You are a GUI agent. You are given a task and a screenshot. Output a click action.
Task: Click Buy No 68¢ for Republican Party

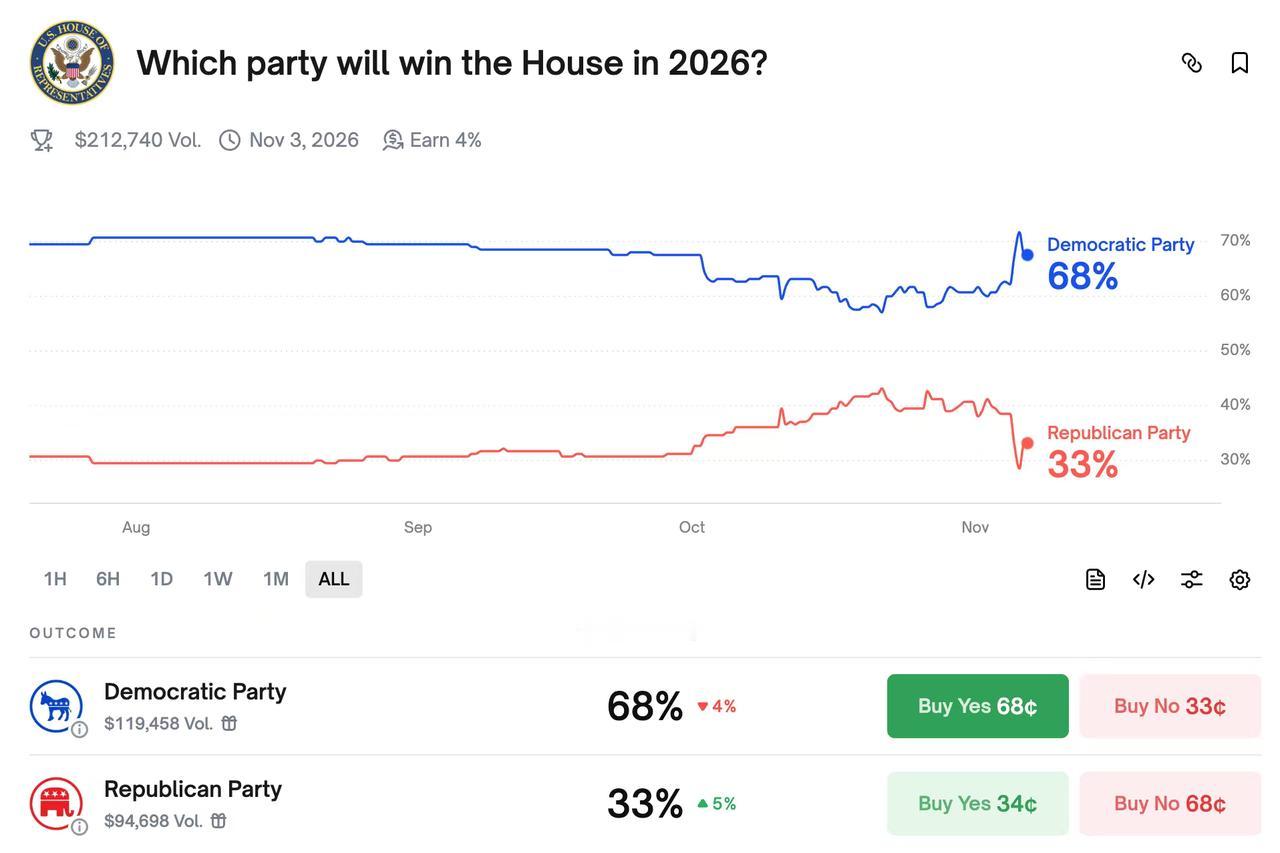(1170, 802)
